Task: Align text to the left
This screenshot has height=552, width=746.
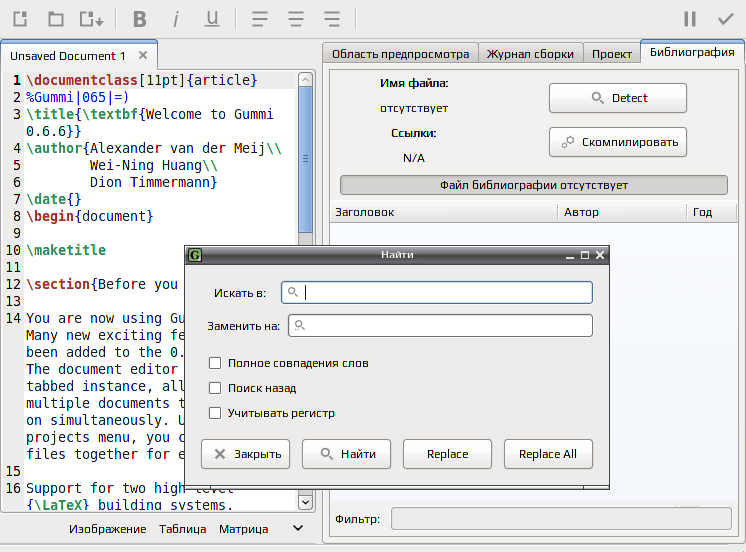Action: (x=260, y=19)
